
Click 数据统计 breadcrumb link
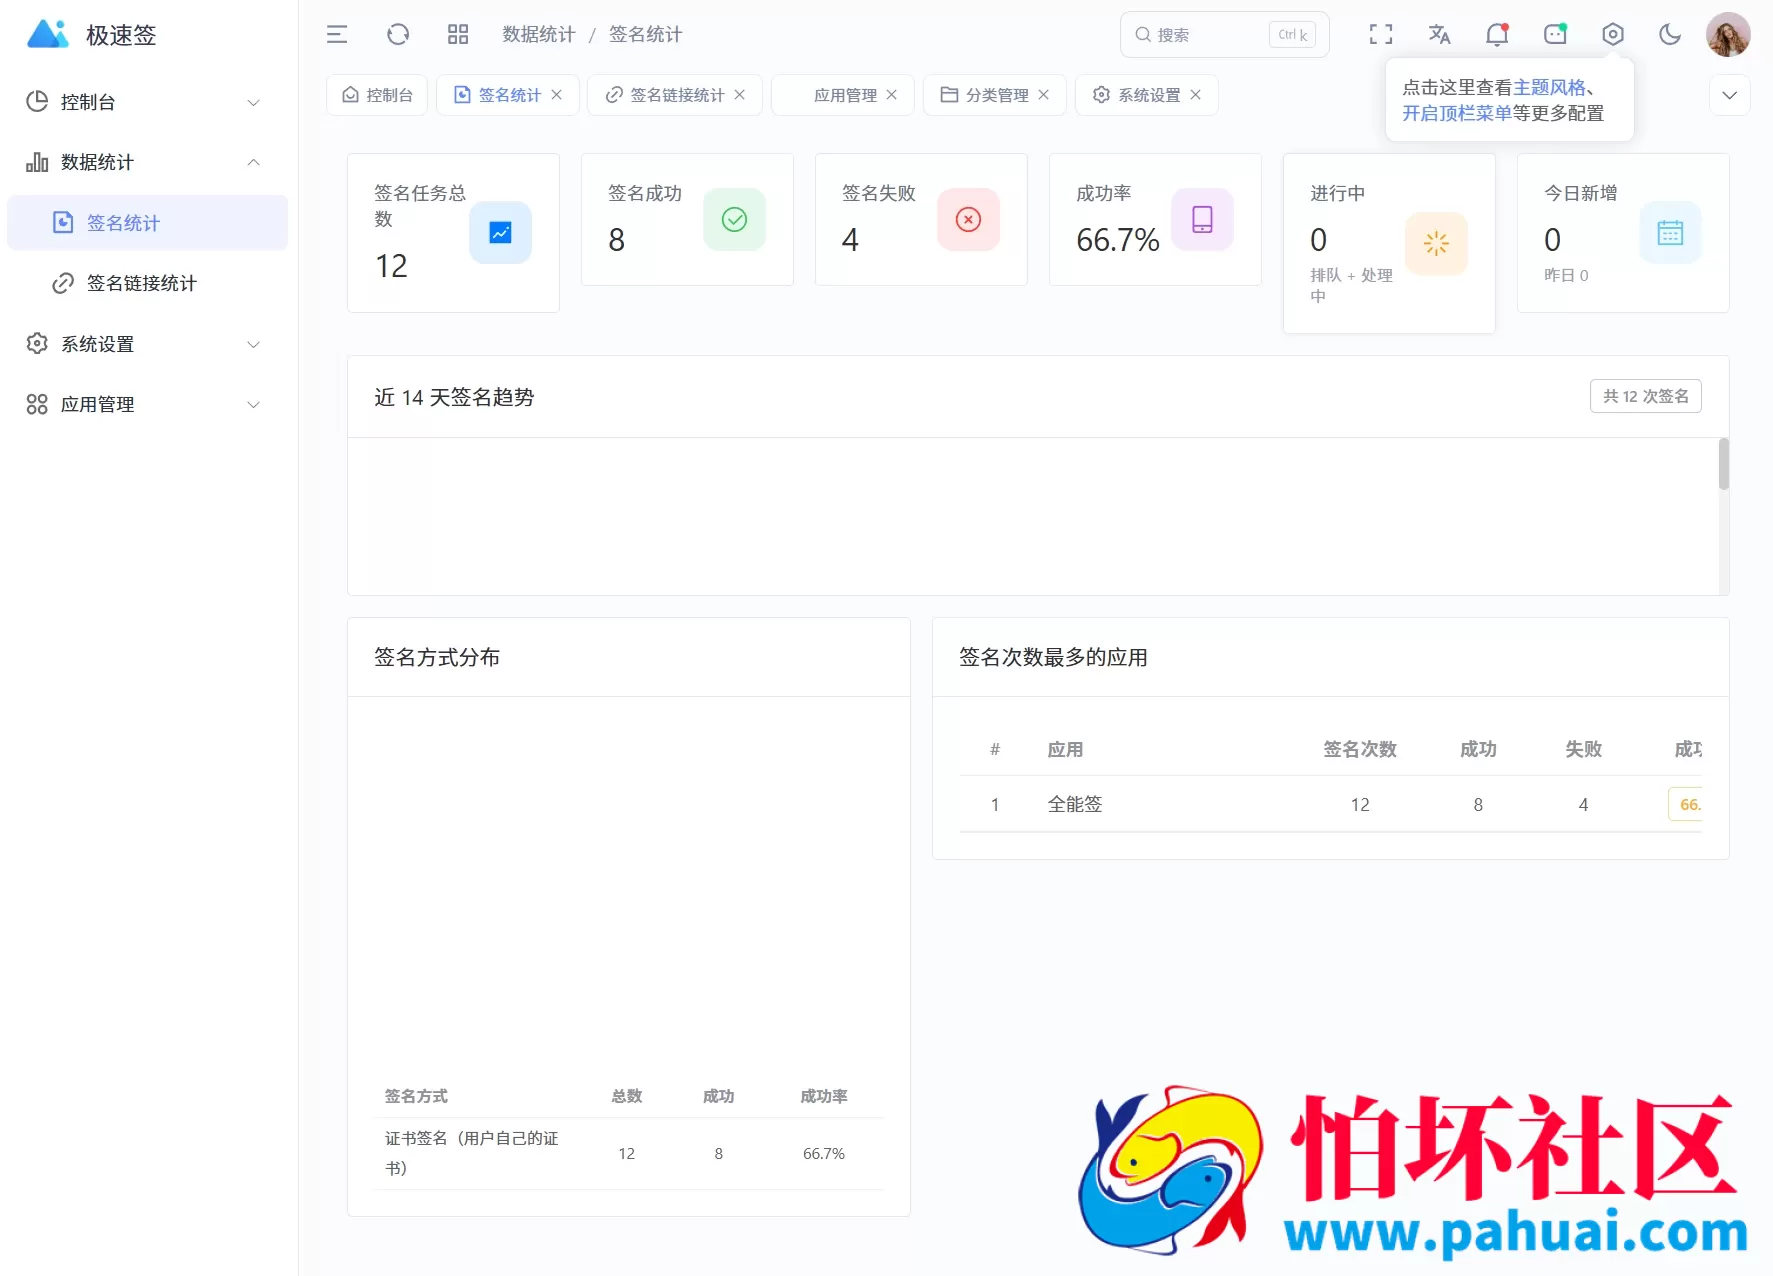pyautogui.click(x=538, y=35)
